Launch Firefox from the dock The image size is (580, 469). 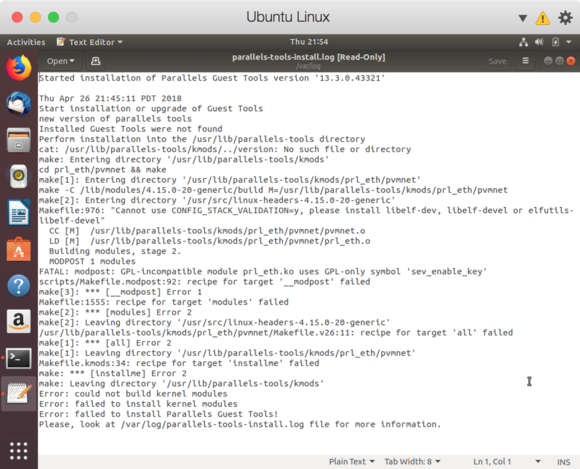(x=18, y=68)
